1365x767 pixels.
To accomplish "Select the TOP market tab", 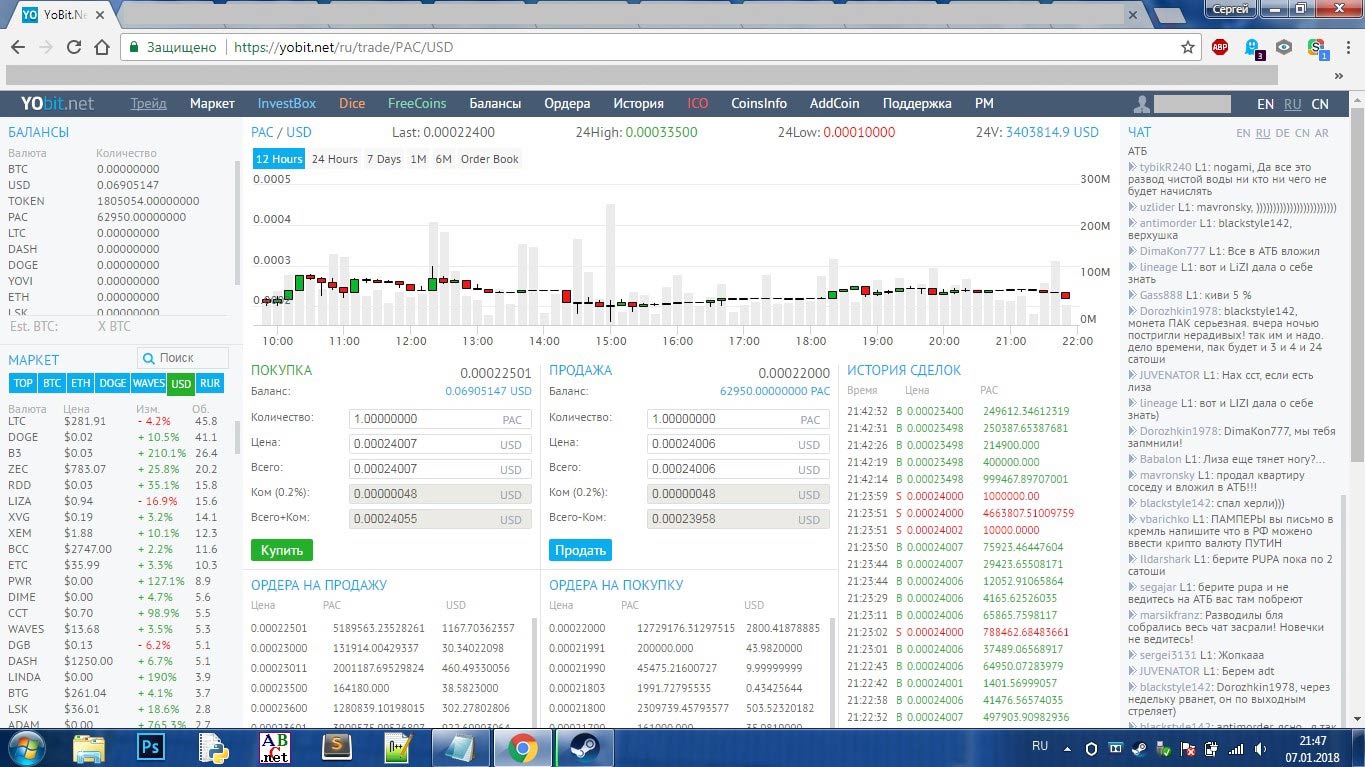I will click(x=23, y=383).
